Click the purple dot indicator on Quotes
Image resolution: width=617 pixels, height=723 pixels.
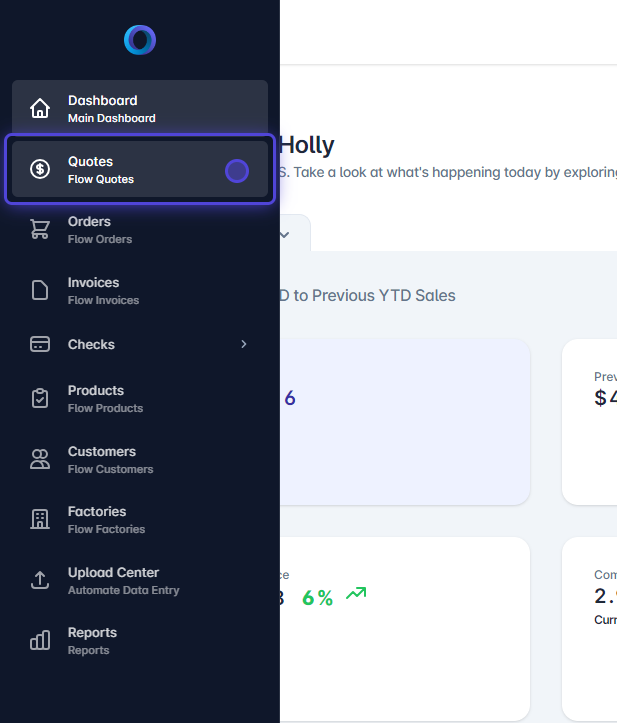pyautogui.click(x=237, y=171)
